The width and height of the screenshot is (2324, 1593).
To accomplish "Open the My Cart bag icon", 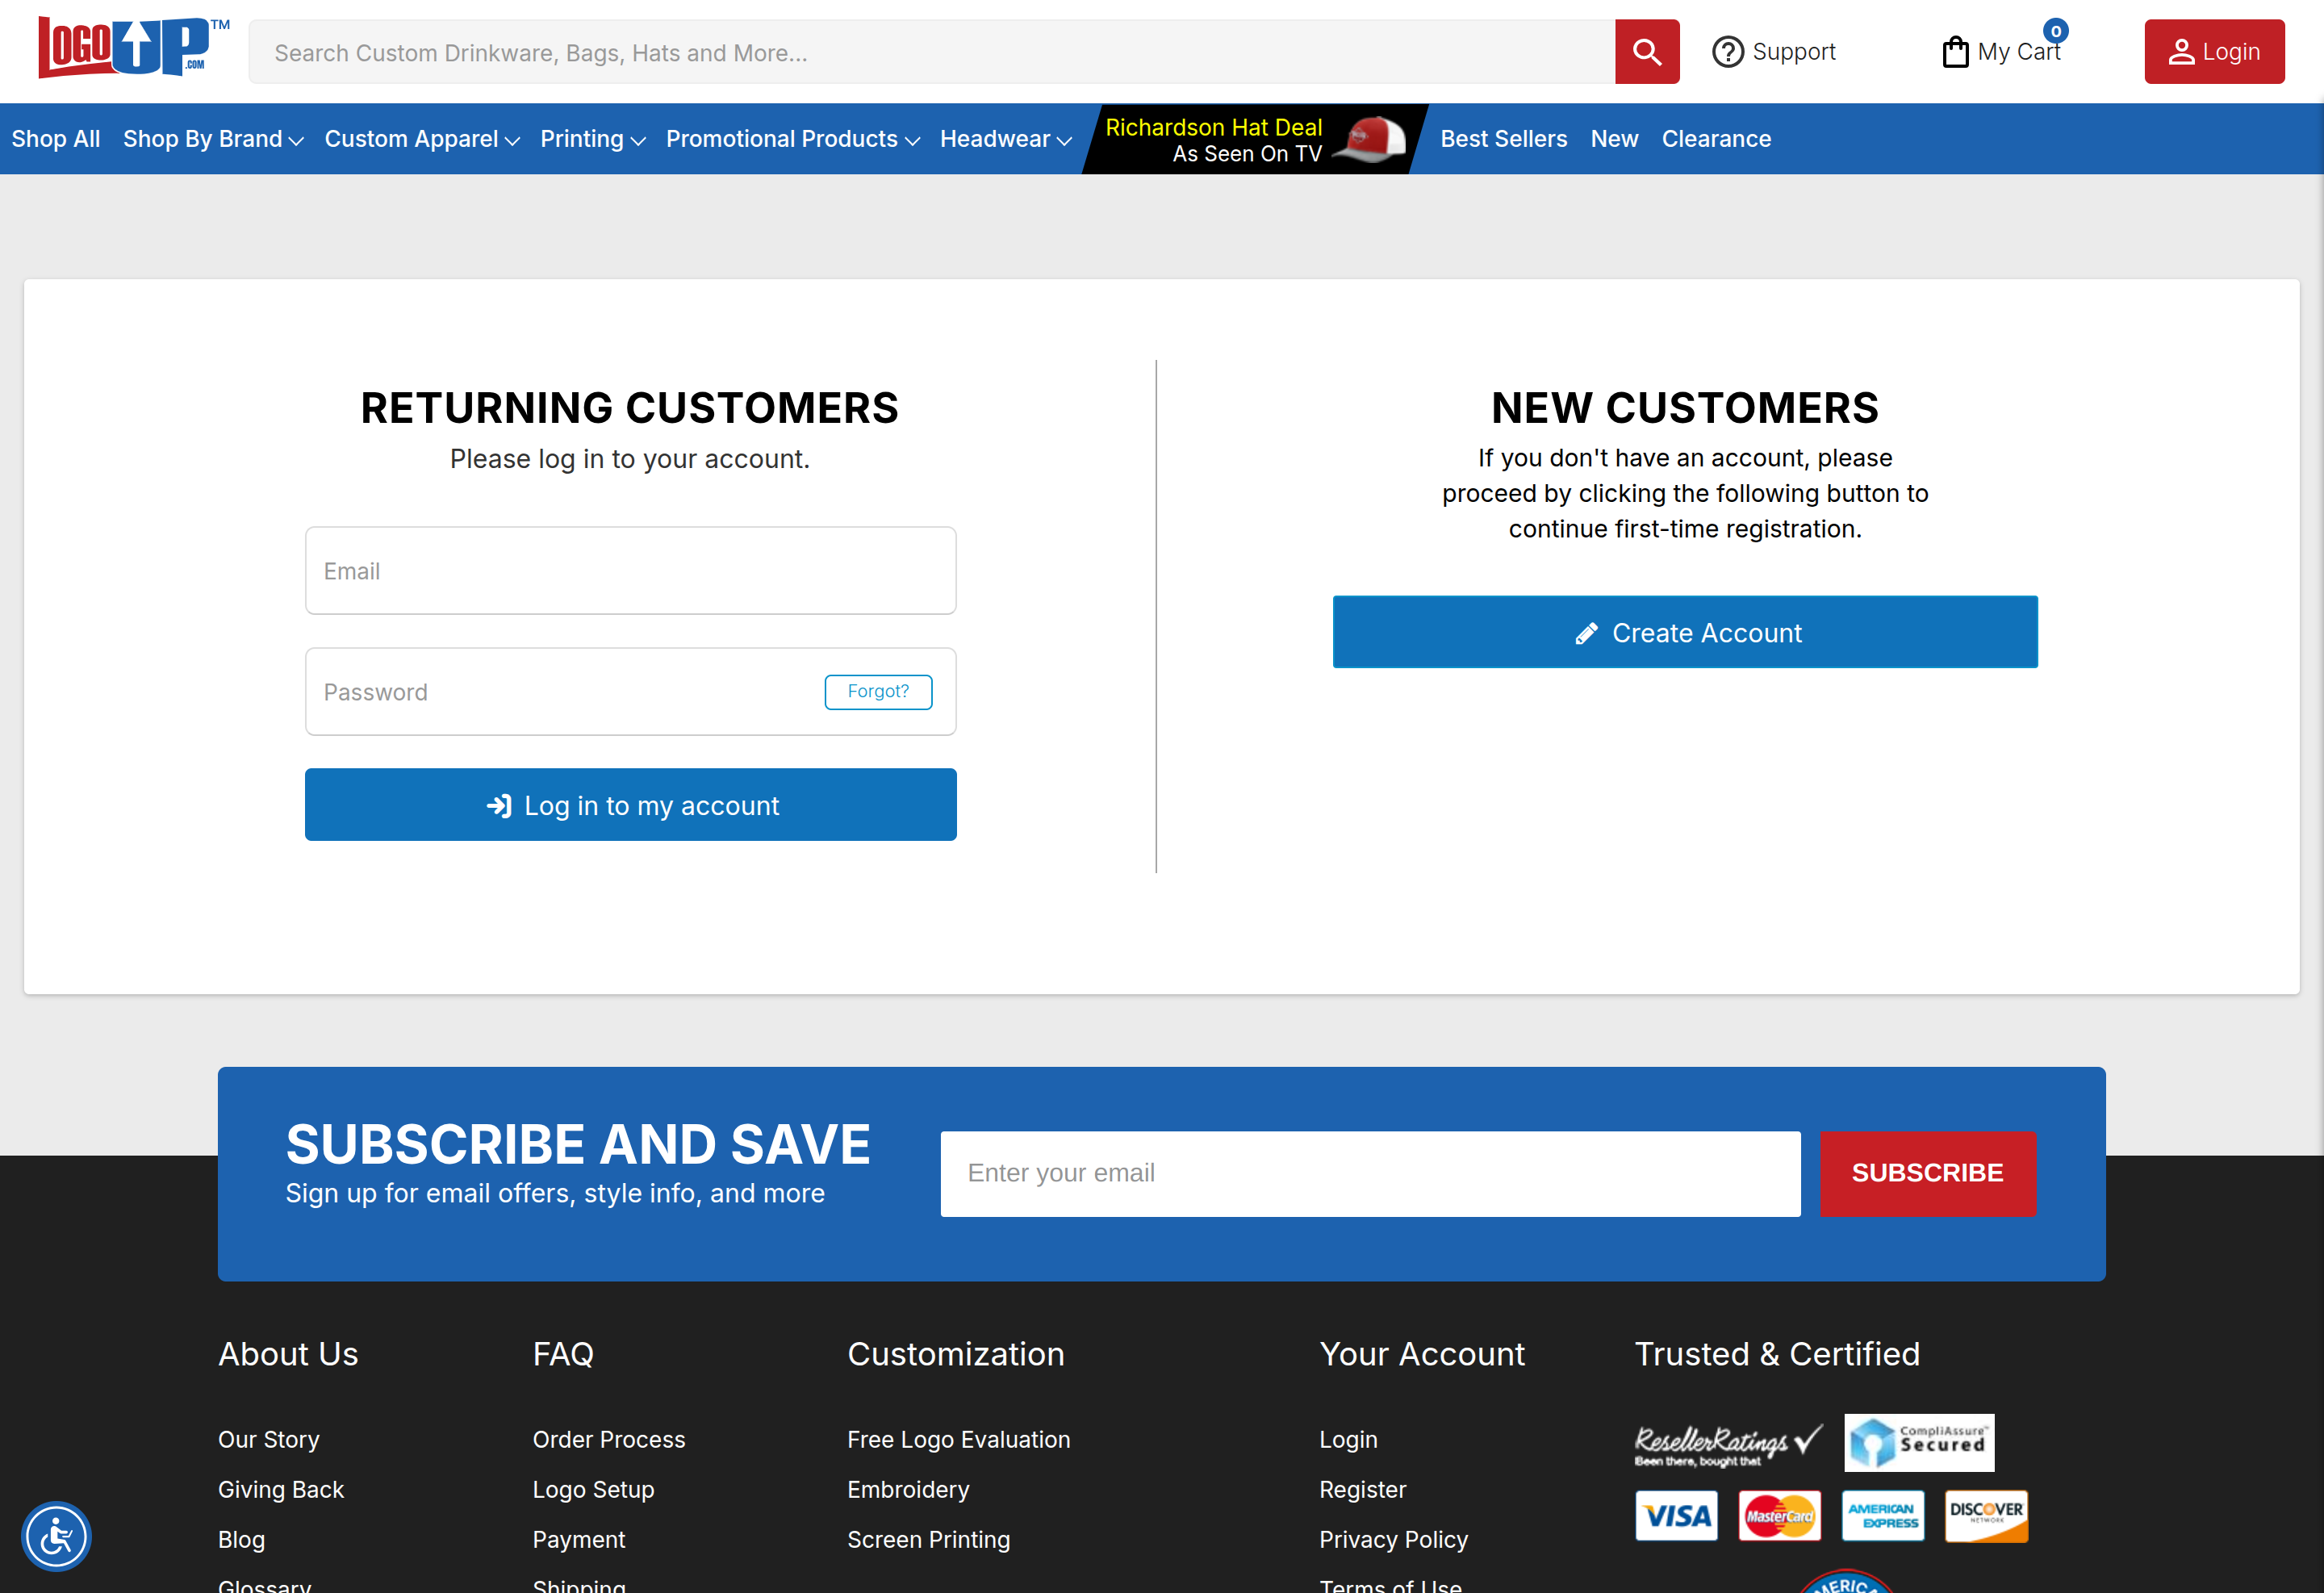I will click(1955, 52).
